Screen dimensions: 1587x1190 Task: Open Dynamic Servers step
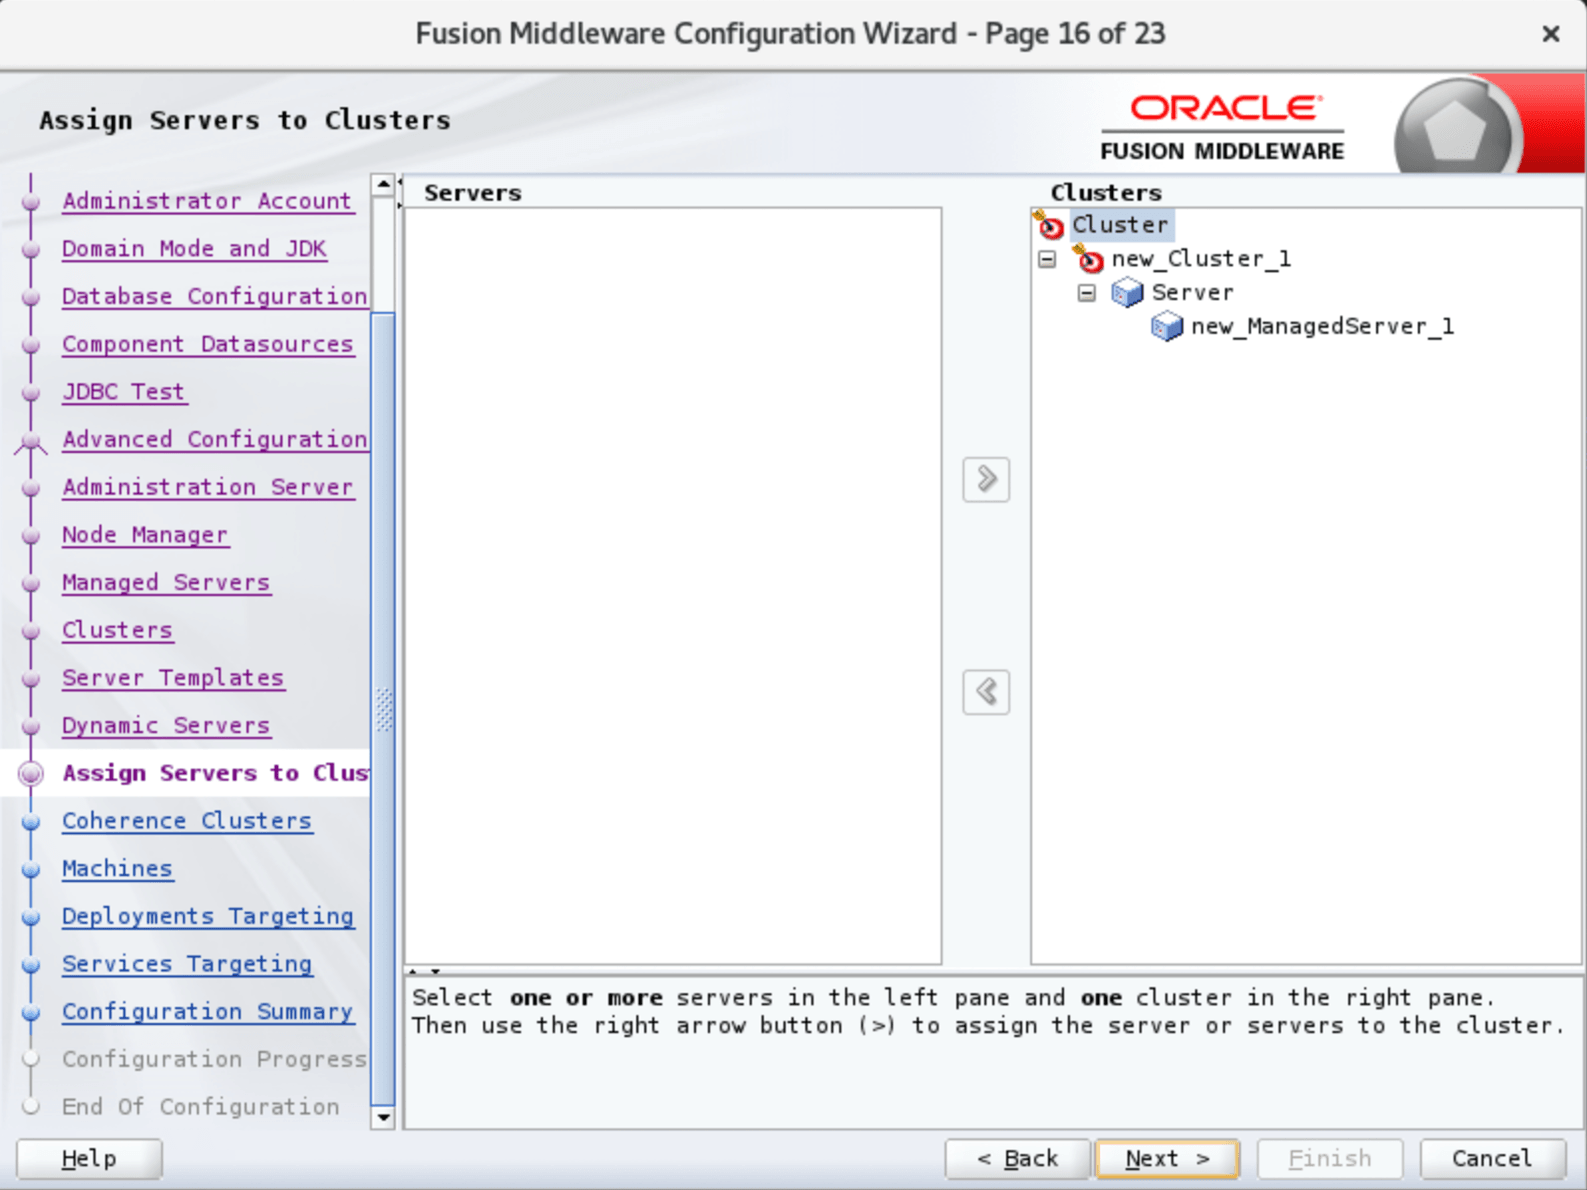pyautogui.click(x=166, y=726)
